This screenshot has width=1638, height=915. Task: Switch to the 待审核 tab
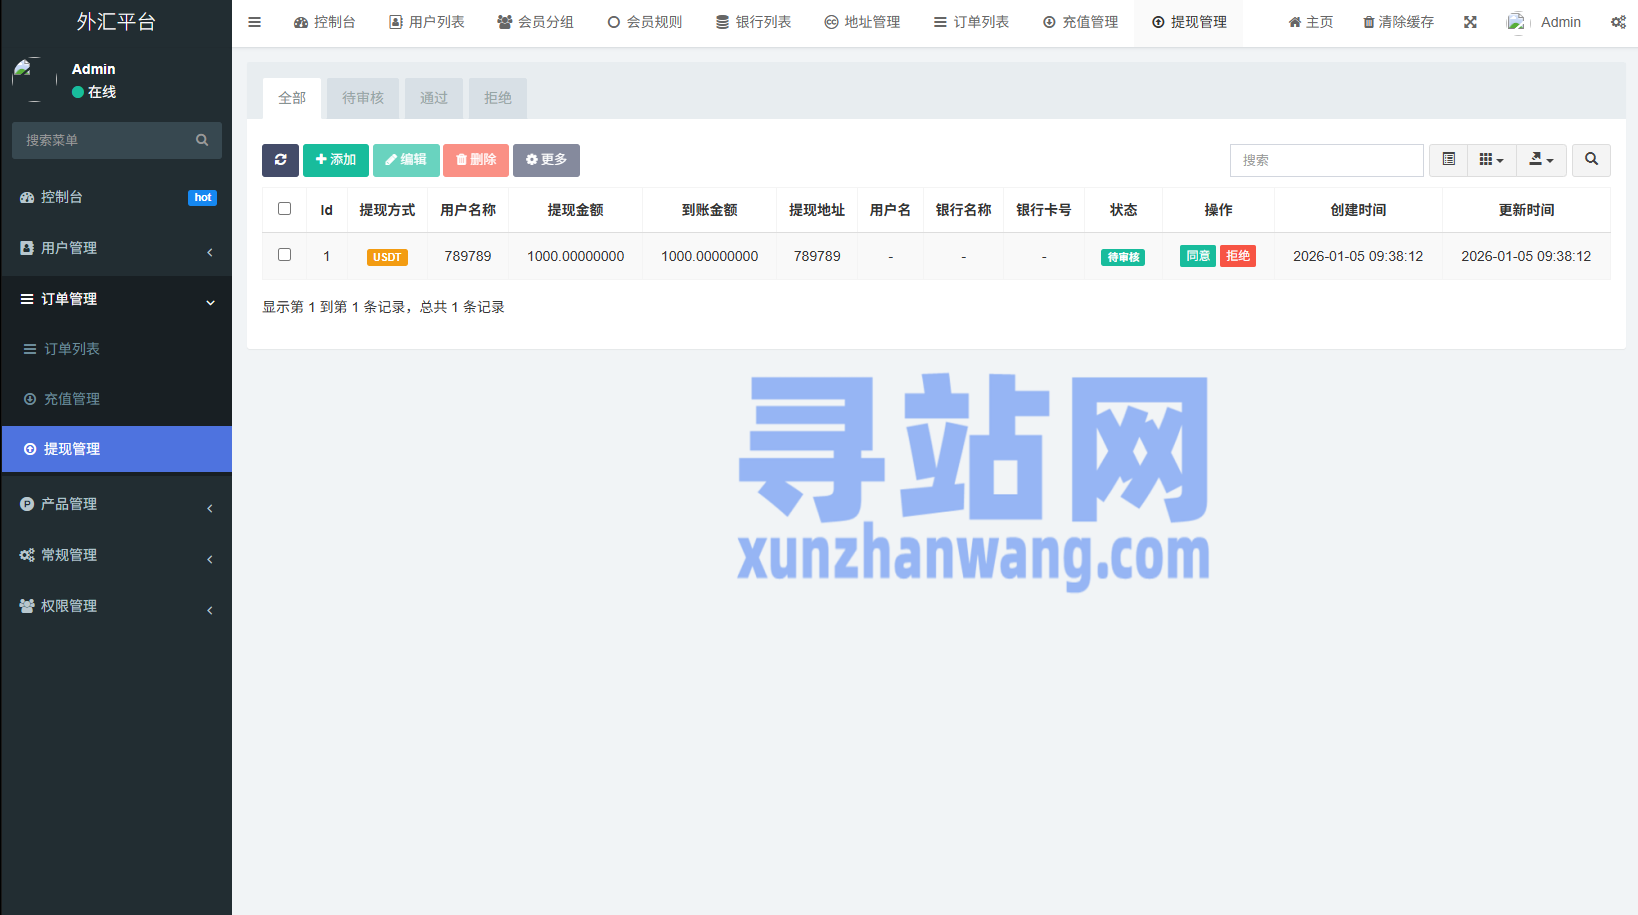pos(362,98)
